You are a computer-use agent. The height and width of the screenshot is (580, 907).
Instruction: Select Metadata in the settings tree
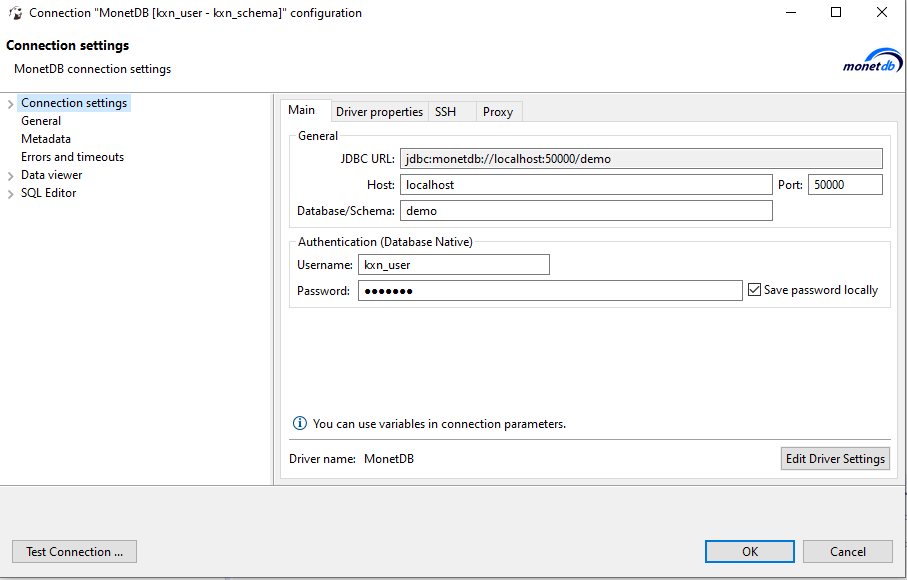[46, 139]
